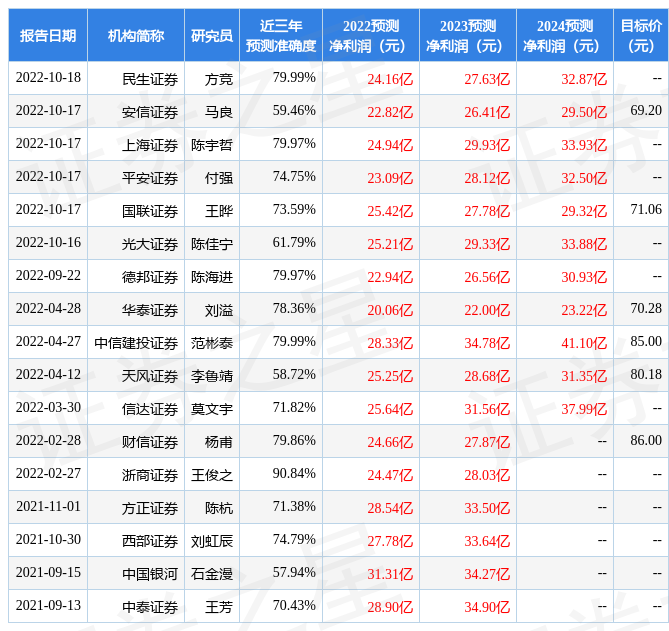Click the 2024预测净利润 column header

click(x=564, y=35)
